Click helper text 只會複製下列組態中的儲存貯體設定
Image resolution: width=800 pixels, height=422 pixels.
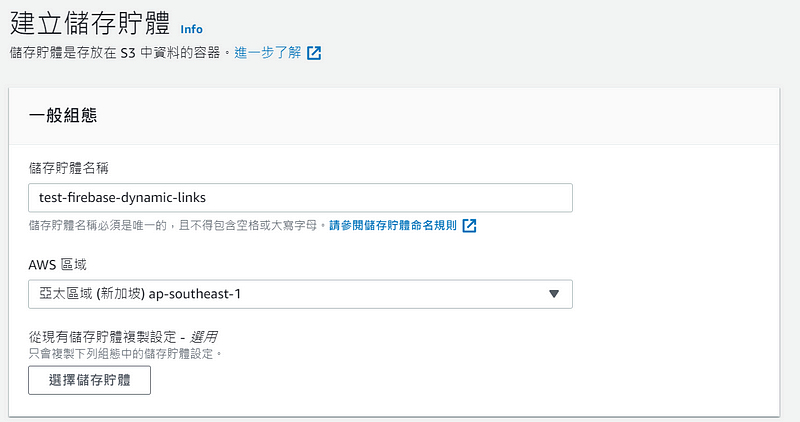[x=126, y=354]
